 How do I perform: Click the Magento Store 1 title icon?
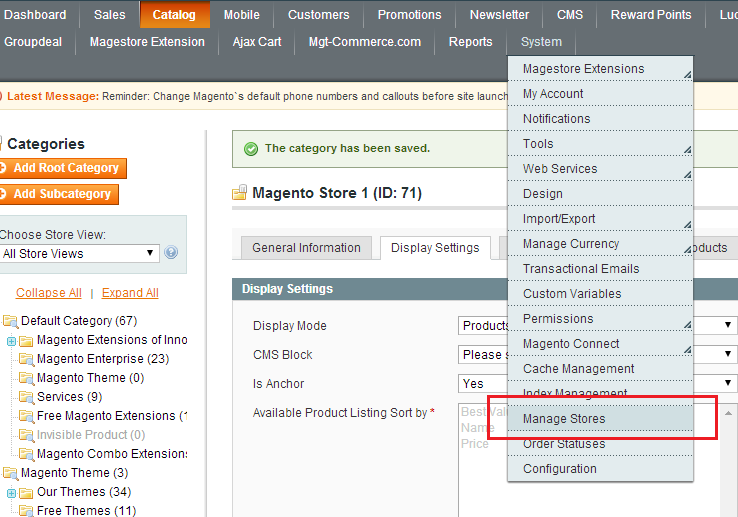(240, 193)
